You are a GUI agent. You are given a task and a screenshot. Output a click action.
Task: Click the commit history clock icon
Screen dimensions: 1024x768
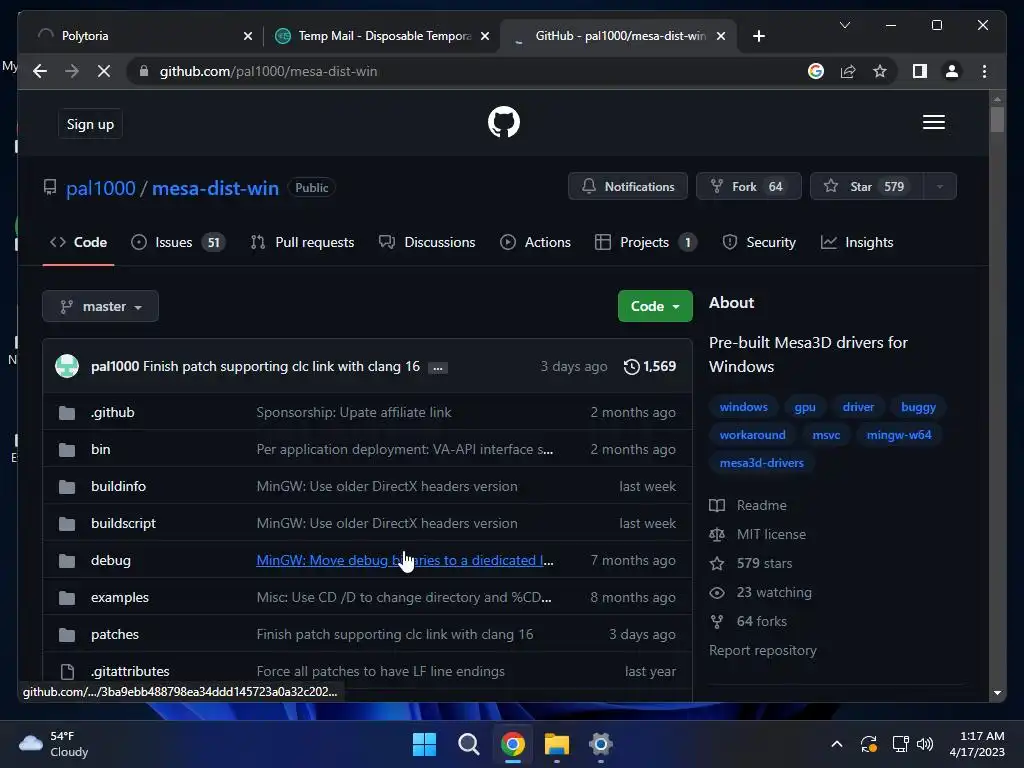coord(631,366)
